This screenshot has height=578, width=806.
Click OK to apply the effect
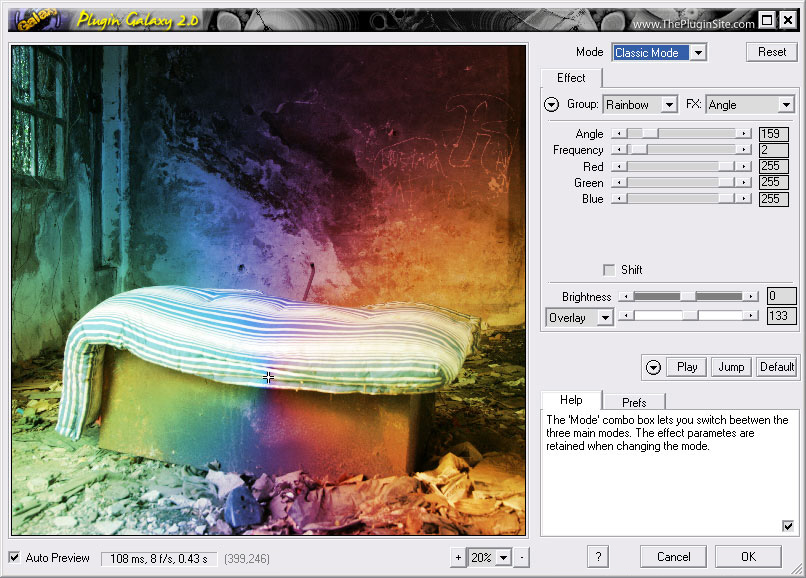pos(748,557)
